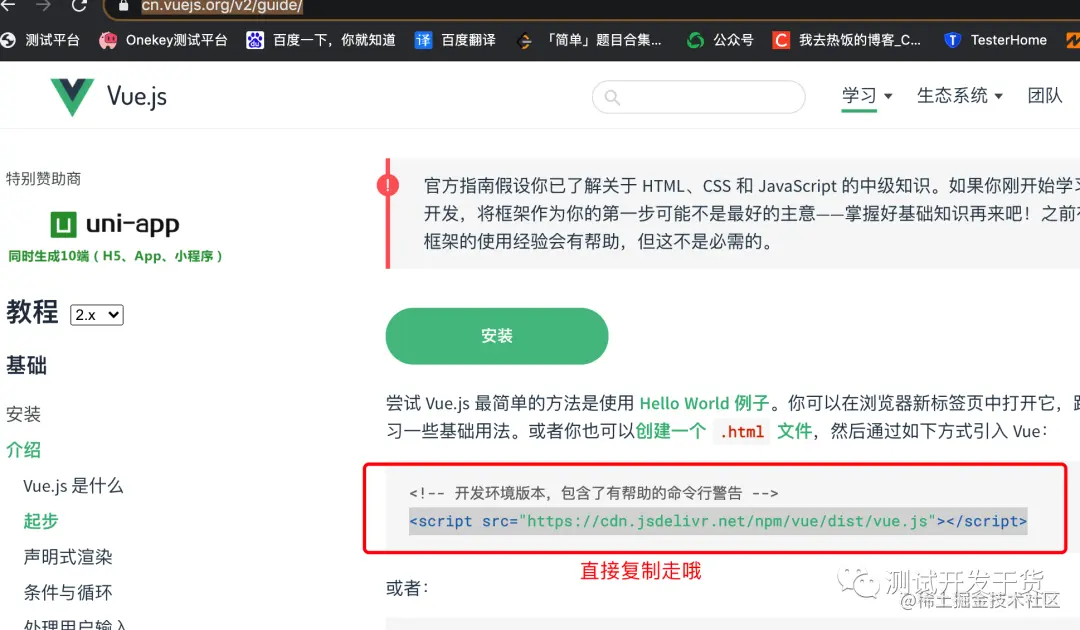Open the 公众号 bookmark
Screen dimensions: 1080x630
click(x=720, y=40)
